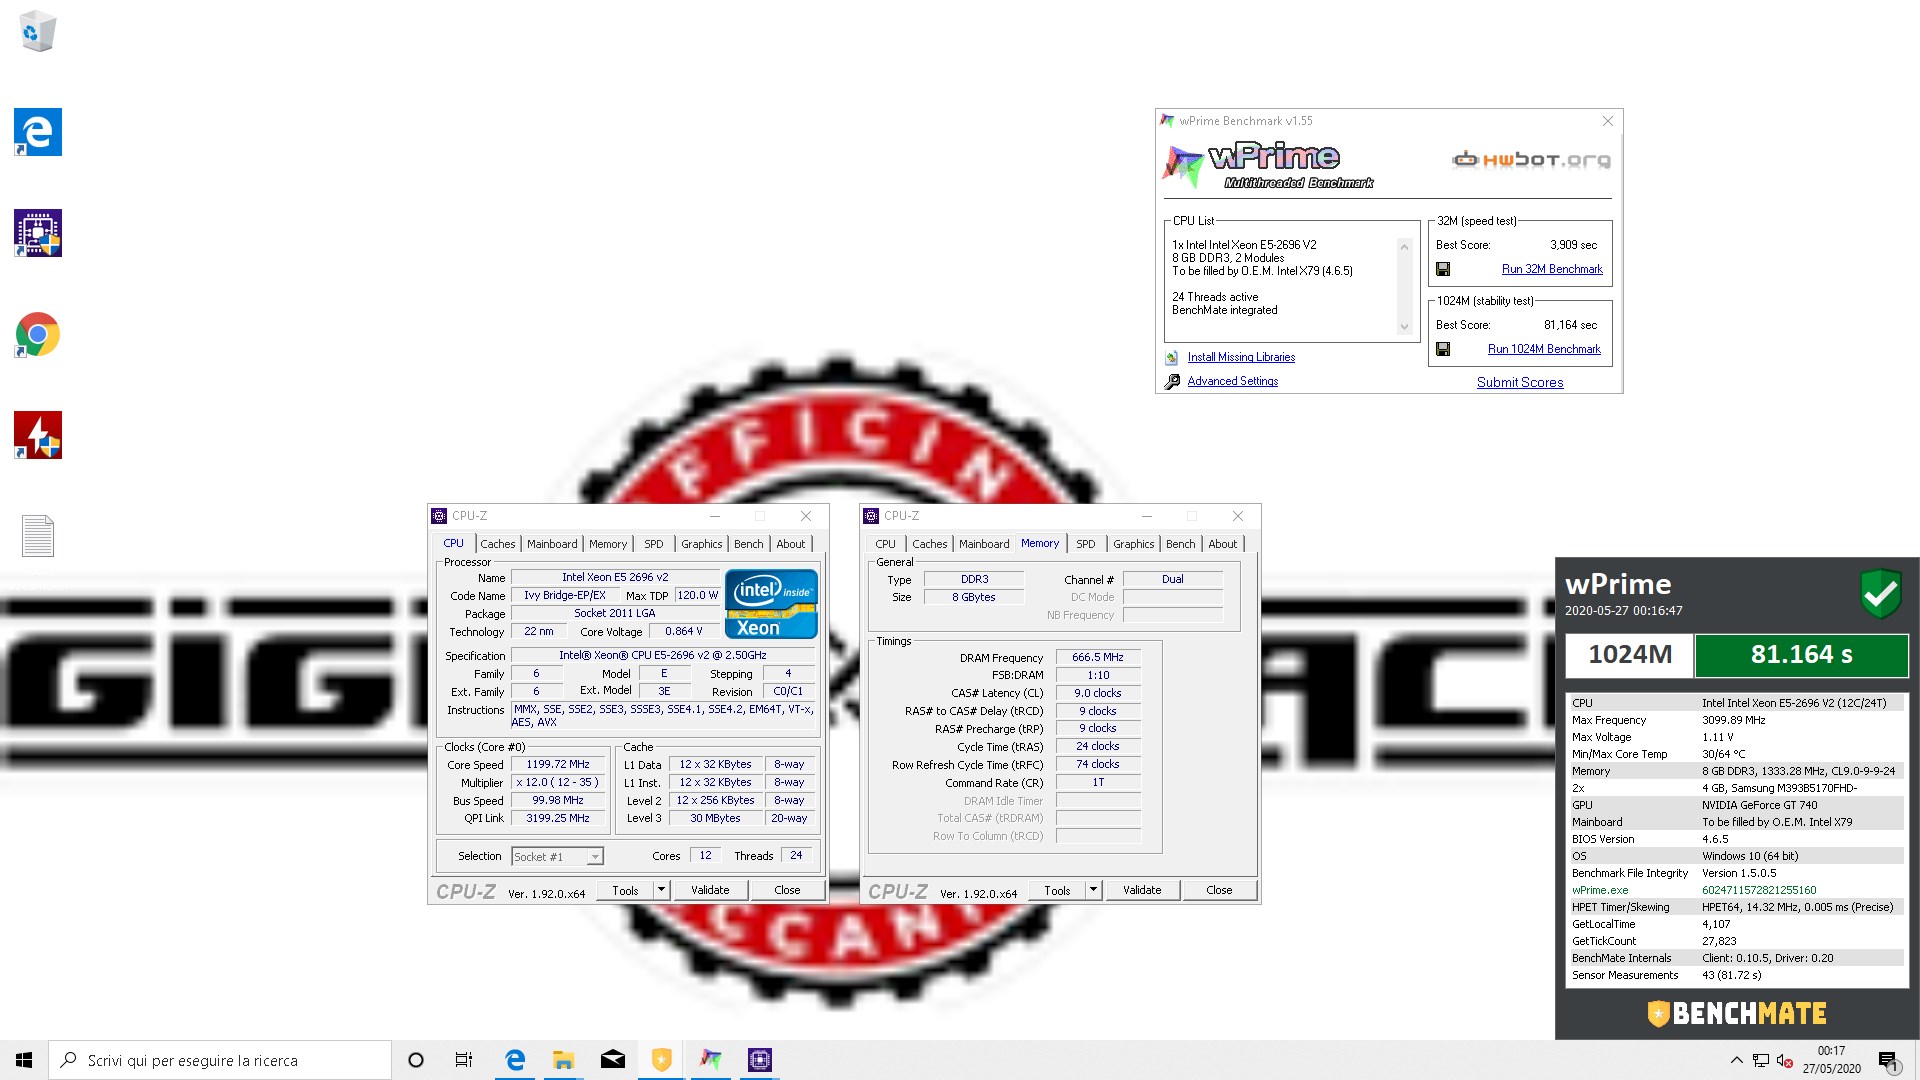Switch to BenchMate taskbar icon

pos(662,1060)
